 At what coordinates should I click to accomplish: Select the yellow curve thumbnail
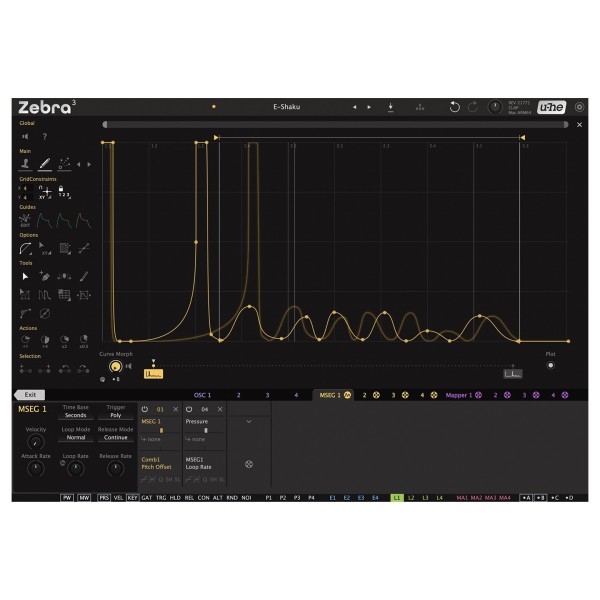click(153, 374)
